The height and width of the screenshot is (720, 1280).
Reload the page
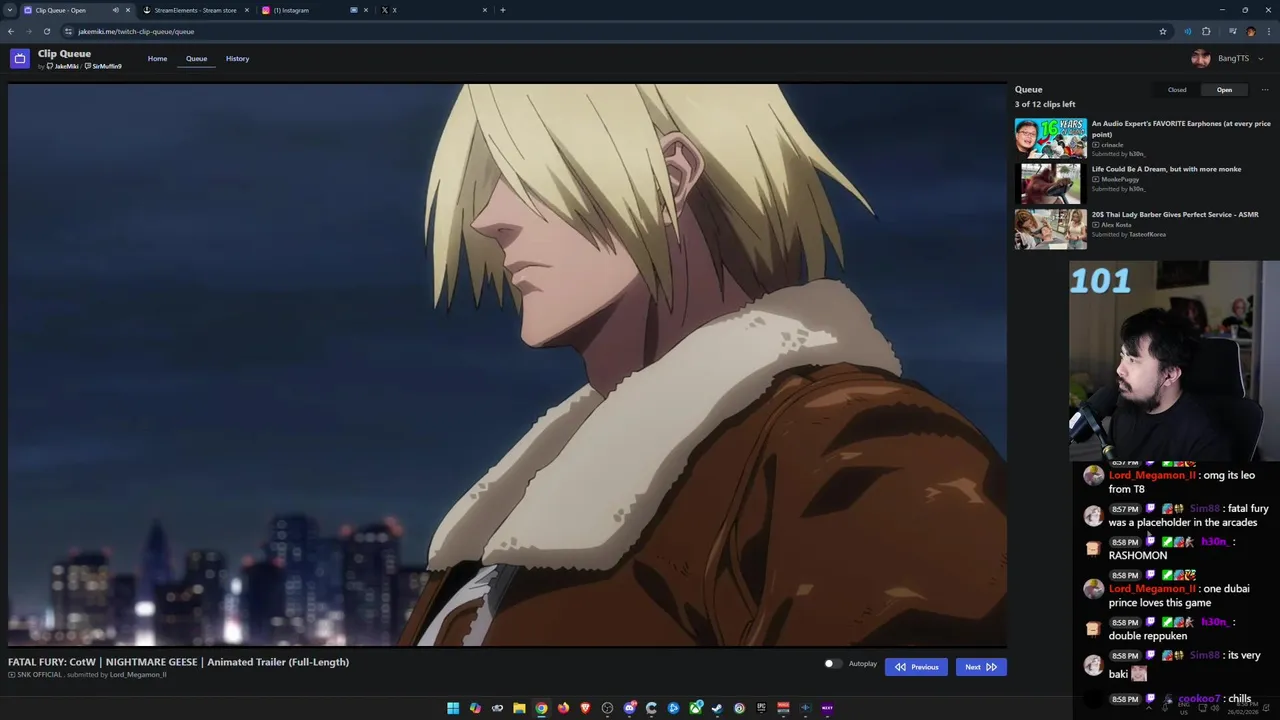[x=46, y=31]
